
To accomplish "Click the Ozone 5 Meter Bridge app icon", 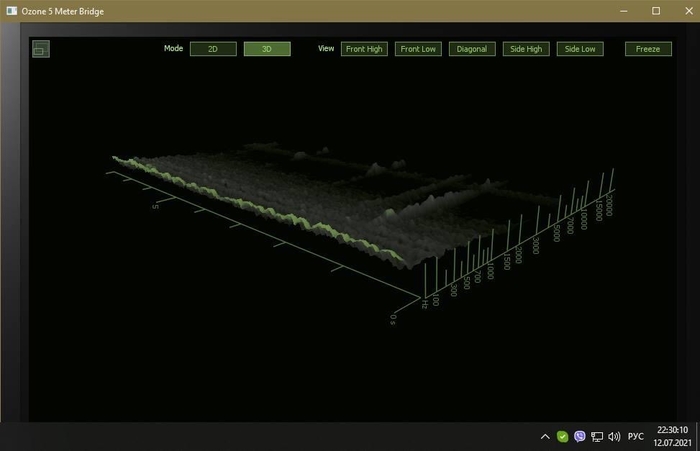I will pyautogui.click(x=12, y=11).
